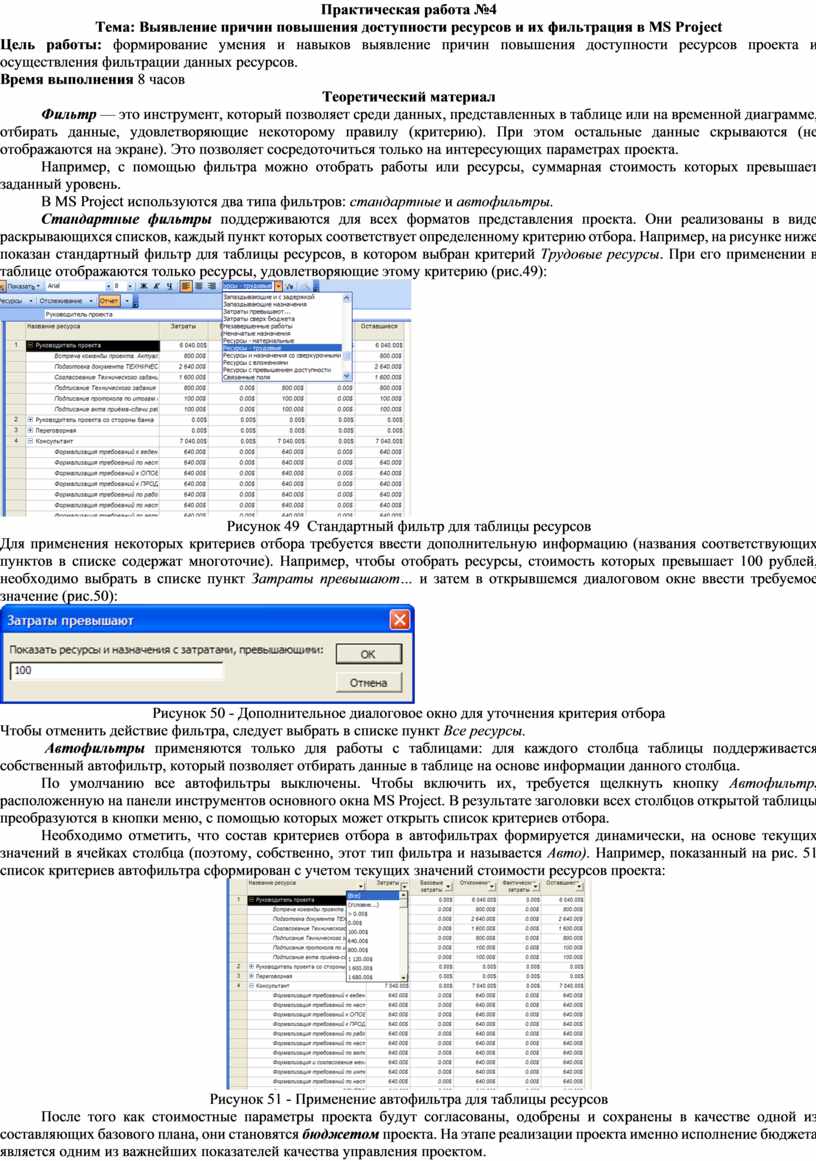The width and height of the screenshot is (816, 1161).
Task: Open Отклонение autofilter arrow
Action: [x=493, y=887]
